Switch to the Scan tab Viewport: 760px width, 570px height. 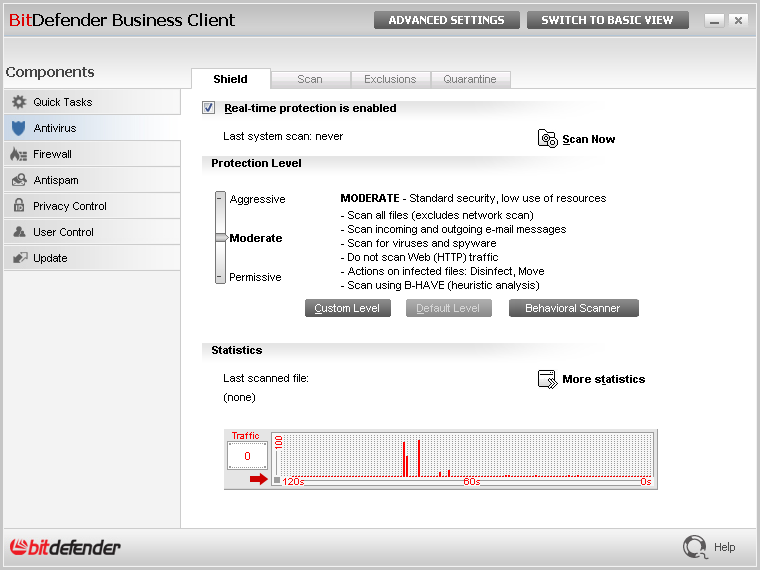click(310, 79)
